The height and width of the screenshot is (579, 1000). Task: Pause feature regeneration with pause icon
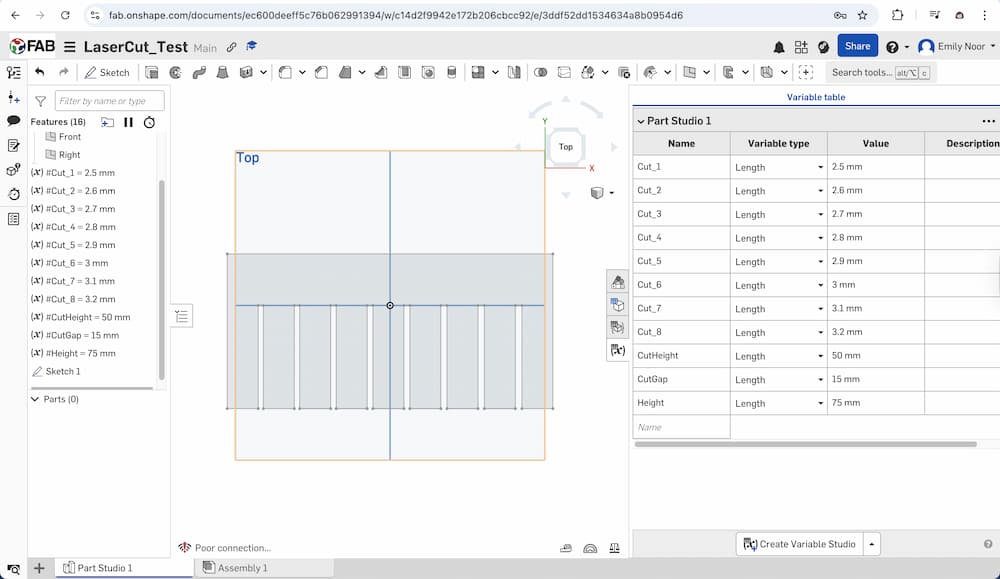(x=128, y=122)
